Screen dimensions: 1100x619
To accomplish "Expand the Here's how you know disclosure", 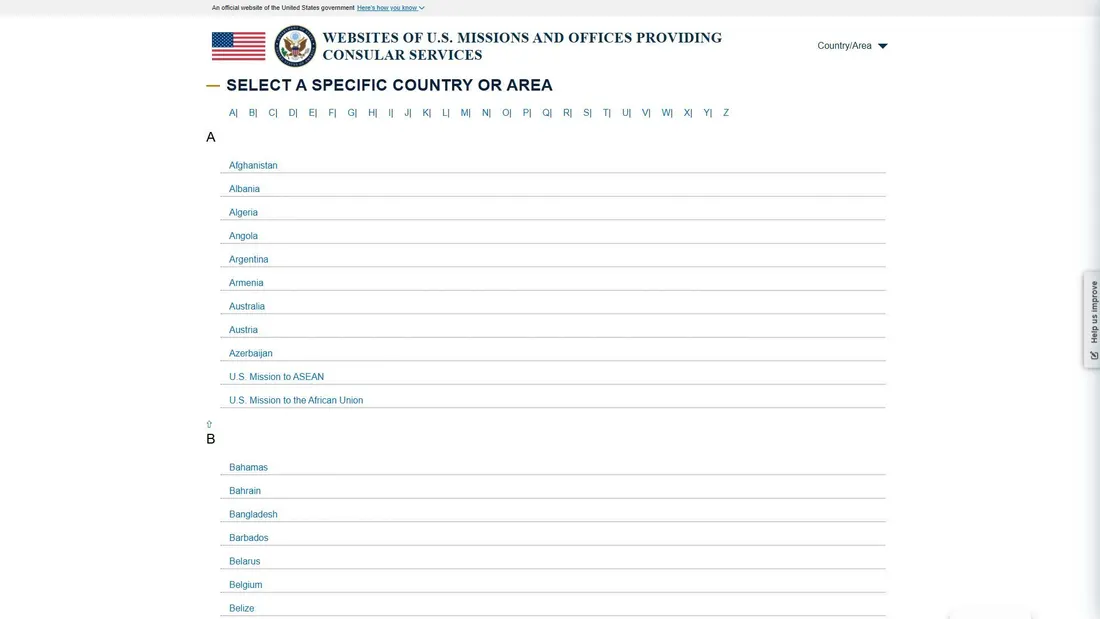I will [x=390, y=8].
